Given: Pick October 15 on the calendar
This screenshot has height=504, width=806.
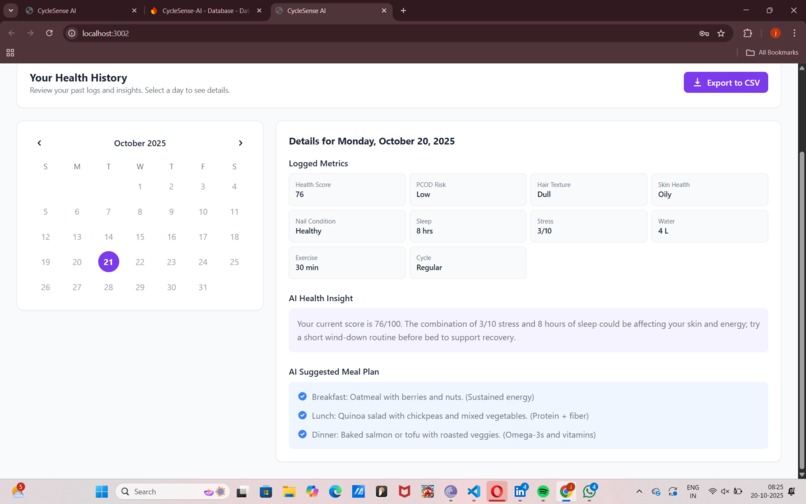Looking at the screenshot, I should tap(140, 237).
